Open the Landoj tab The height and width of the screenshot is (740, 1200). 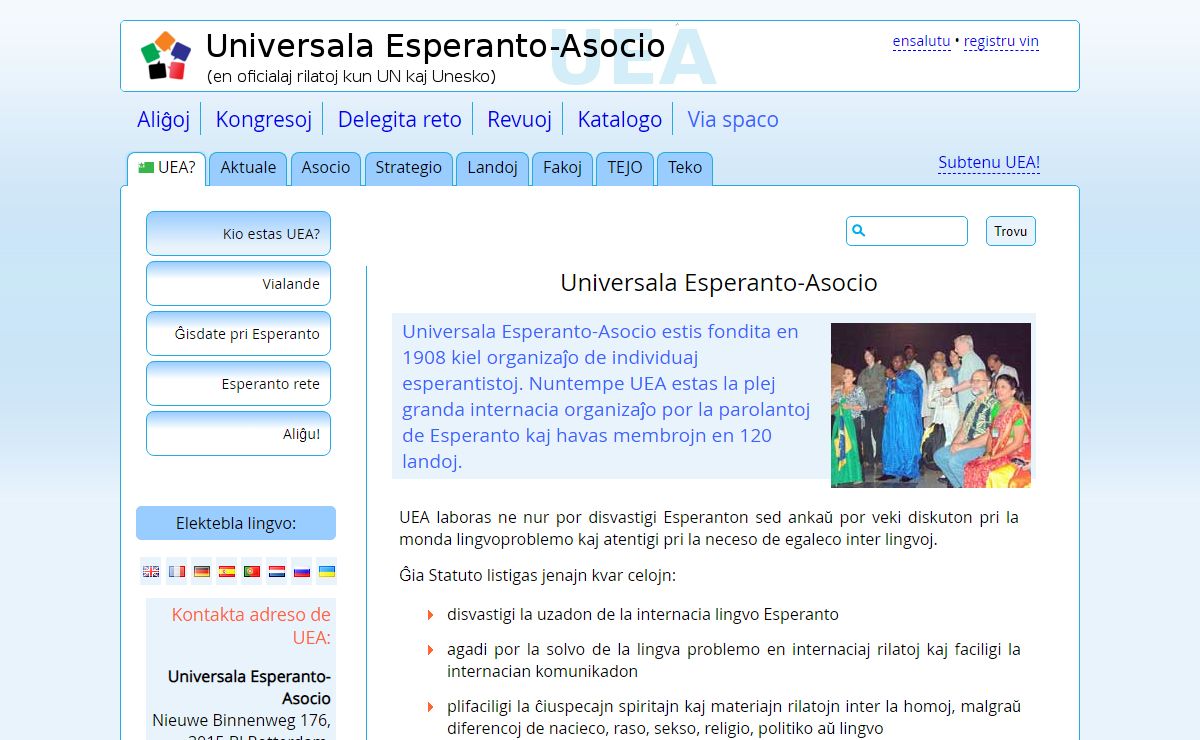tap(492, 168)
